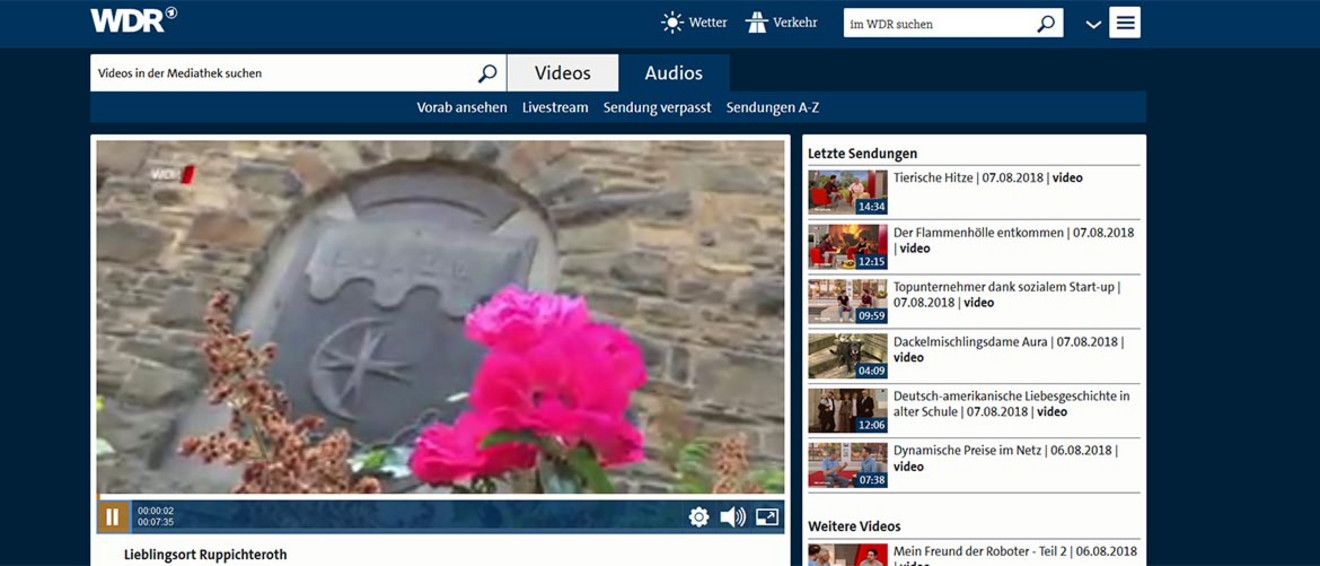Open 'Topunternehmer dank sozialem Start-up' link
Screen dimensions: 1320x566
pos(1007,294)
